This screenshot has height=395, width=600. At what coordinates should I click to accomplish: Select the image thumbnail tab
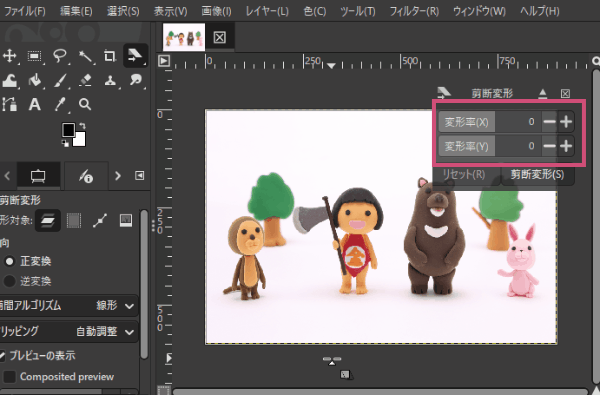pos(184,37)
